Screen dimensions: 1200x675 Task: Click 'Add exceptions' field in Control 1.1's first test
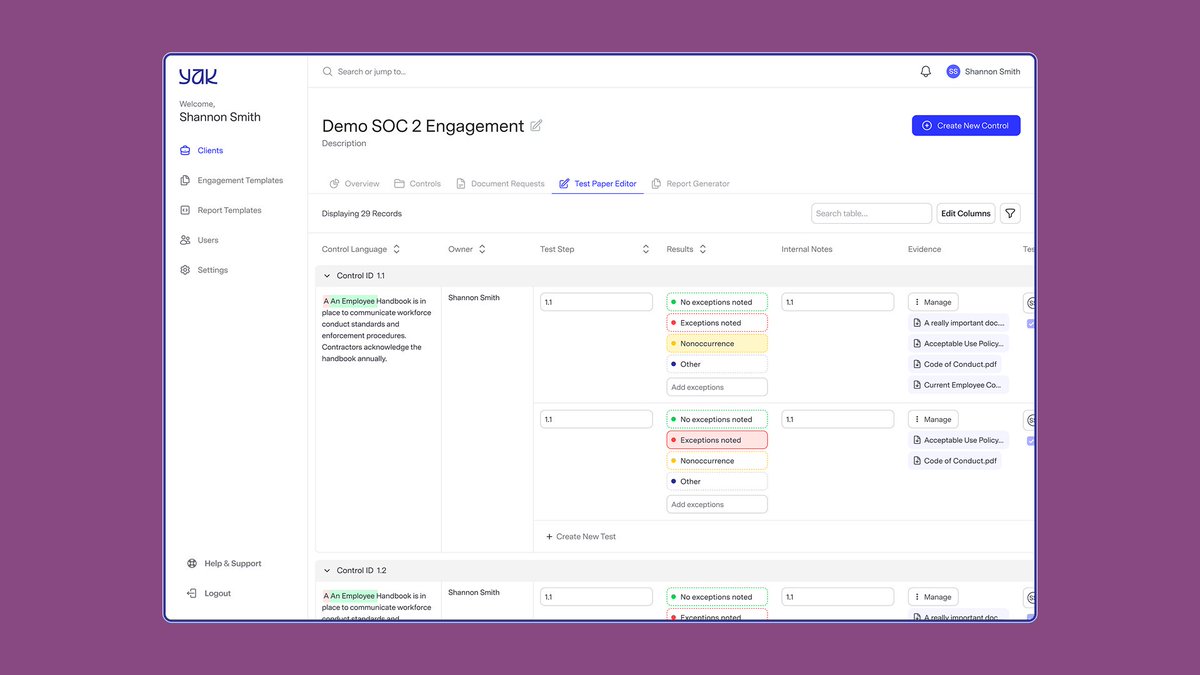click(x=717, y=387)
